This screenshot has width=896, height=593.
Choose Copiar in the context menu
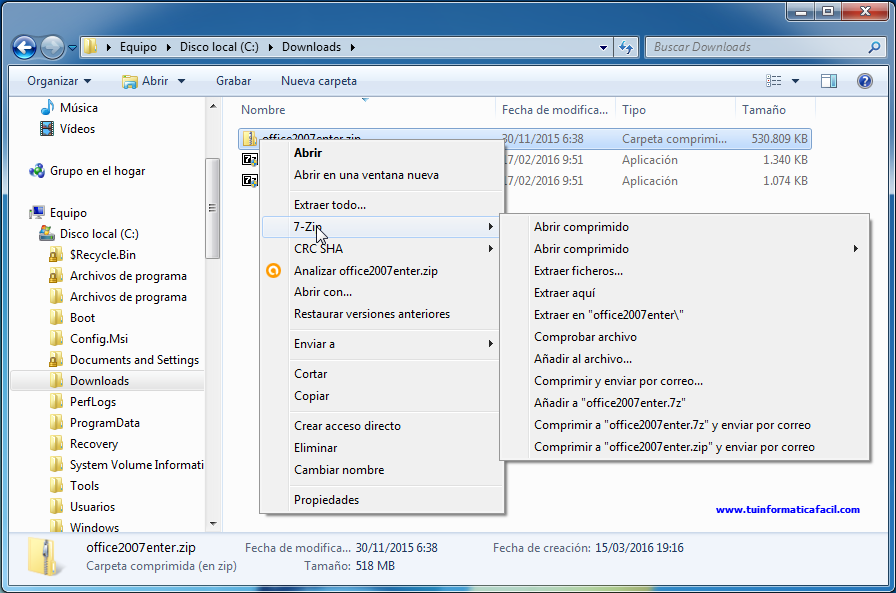382,396
